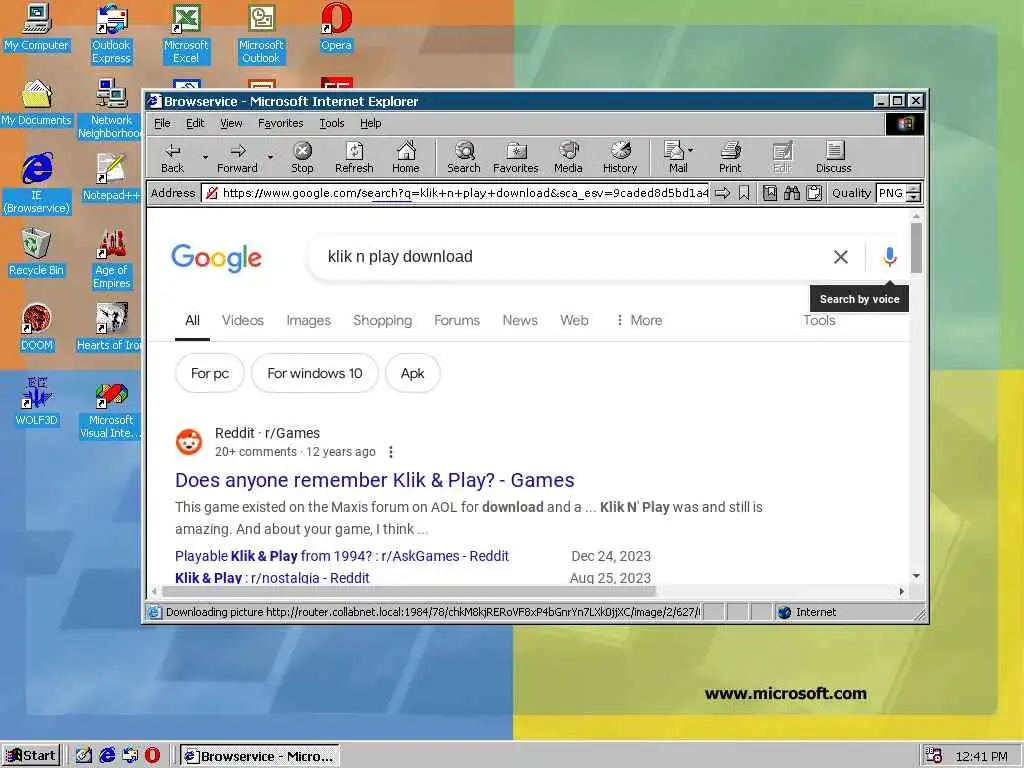Open the Favorites toolbar button
This screenshot has height=768, width=1024.
click(516, 157)
